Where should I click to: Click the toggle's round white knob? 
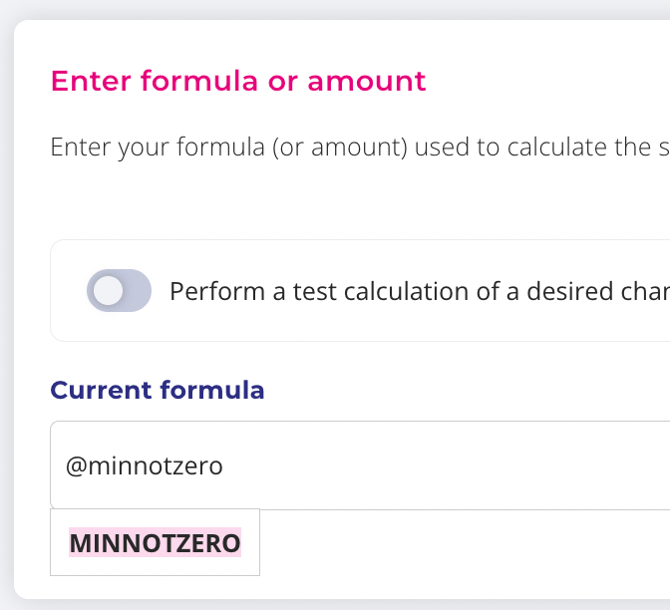click(x=107, y=291)
